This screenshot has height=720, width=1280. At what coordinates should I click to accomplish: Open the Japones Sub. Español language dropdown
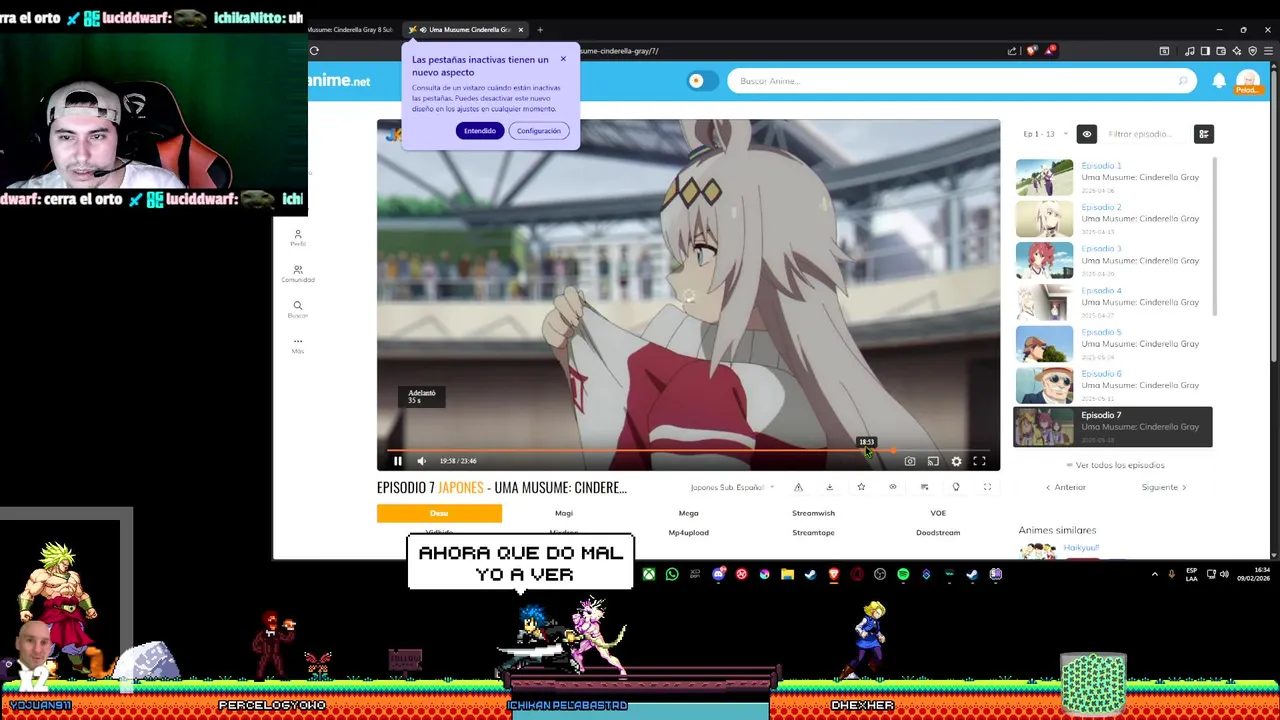coord(732,487)
